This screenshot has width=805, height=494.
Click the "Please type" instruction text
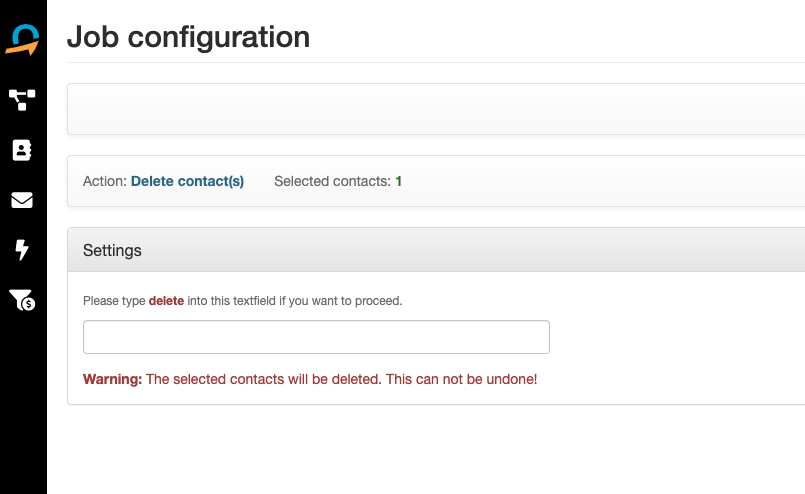(x=114, y=300)
